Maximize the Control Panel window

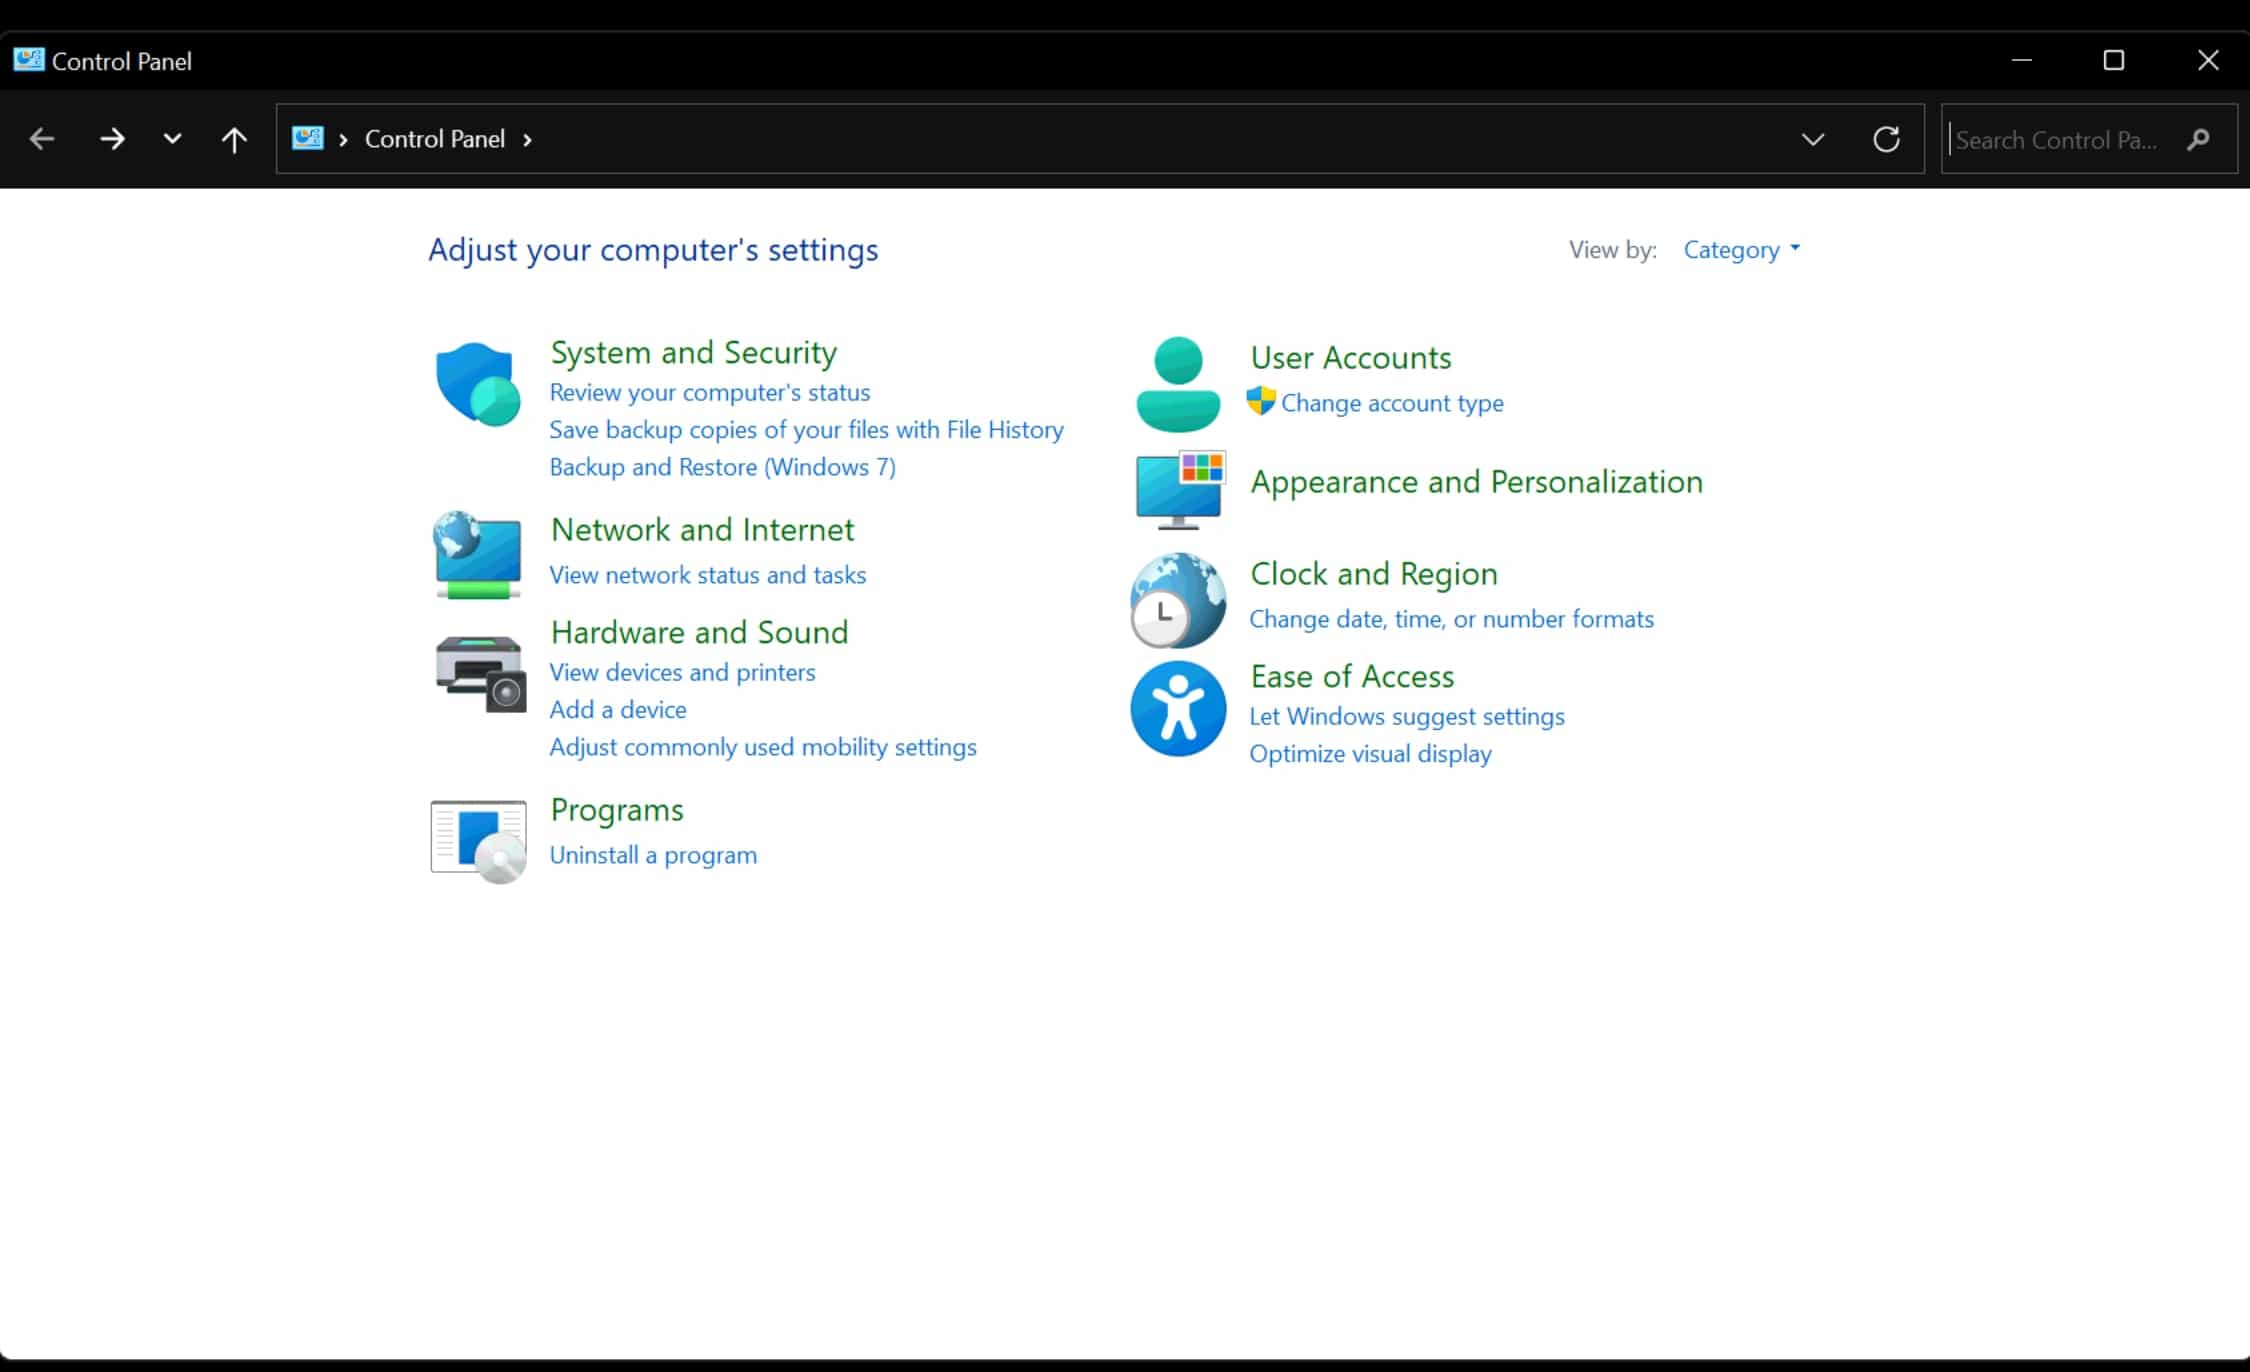pyautogui.click(x=2113, y=60)
